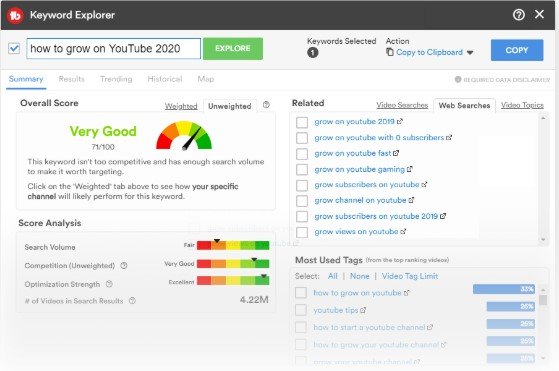Open external link icon for grow on youtube 2019

(400, 122)
